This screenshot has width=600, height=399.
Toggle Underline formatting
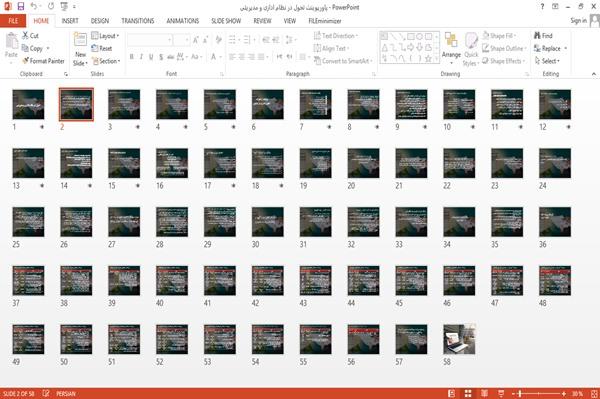151,57
